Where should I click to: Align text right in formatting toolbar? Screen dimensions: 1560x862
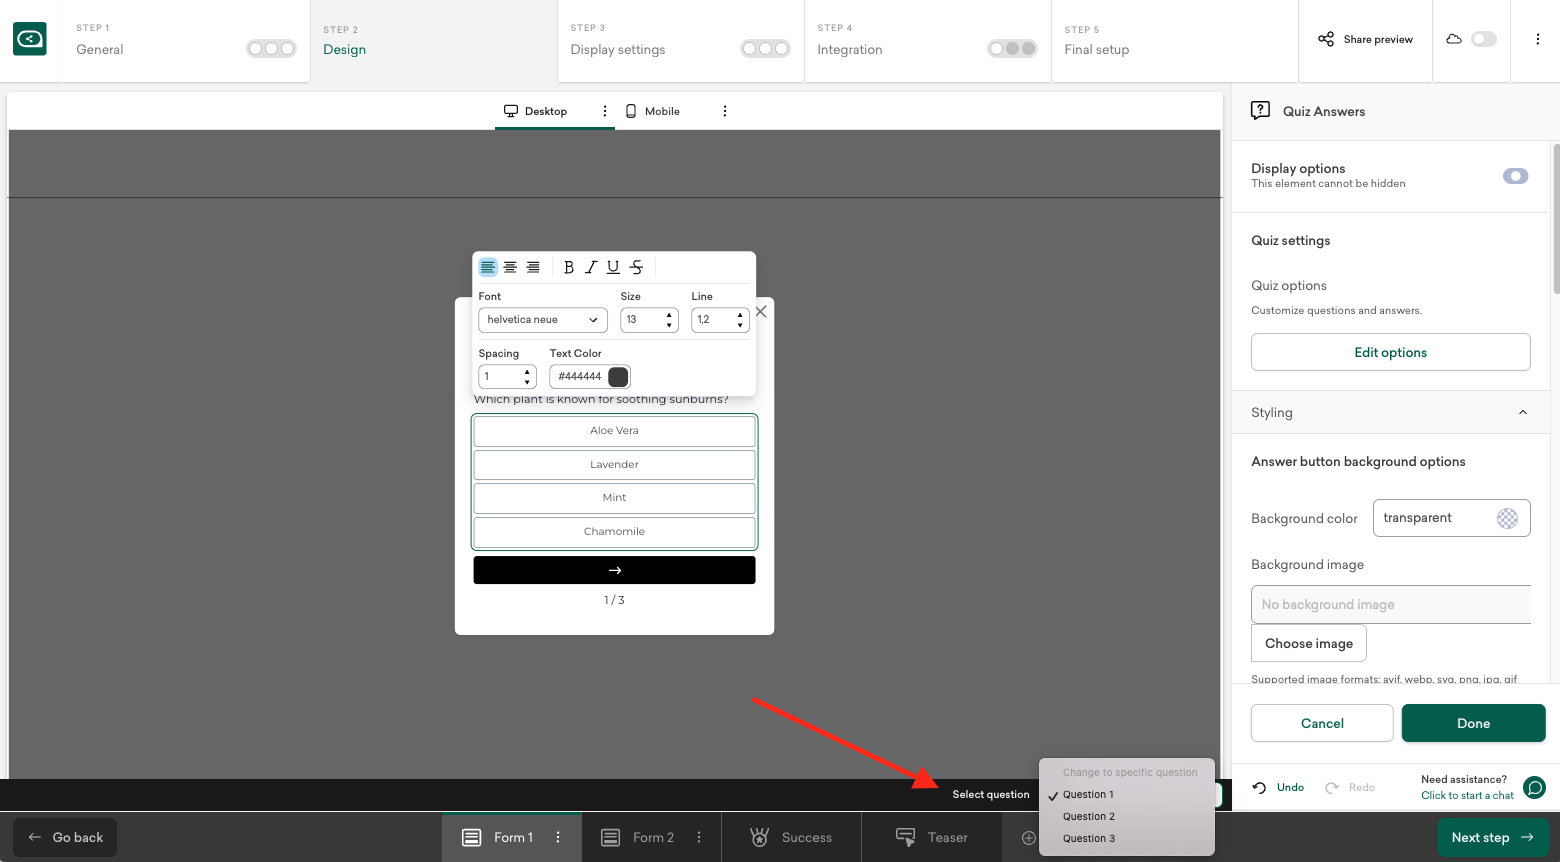pyautogui.click(x=533, y=267)
